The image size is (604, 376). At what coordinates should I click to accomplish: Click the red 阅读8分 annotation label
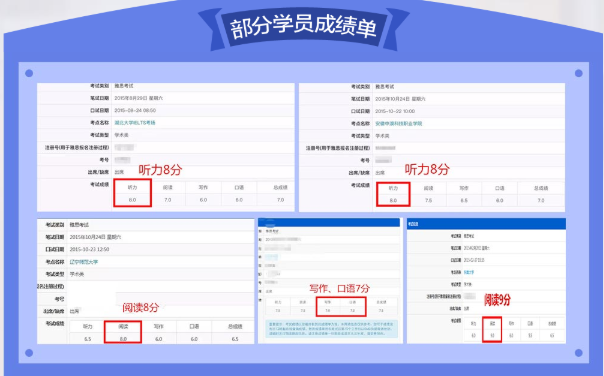[141, 307]
